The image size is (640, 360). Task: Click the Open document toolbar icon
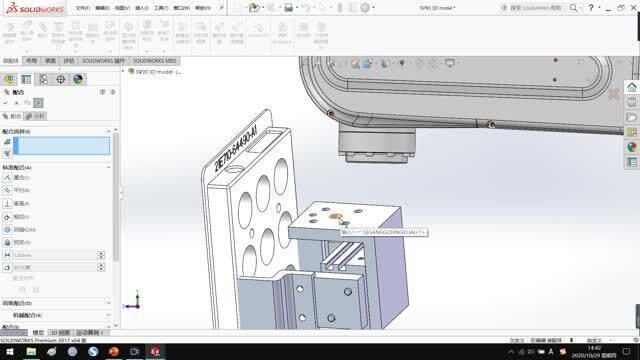[x=254, y=7]
